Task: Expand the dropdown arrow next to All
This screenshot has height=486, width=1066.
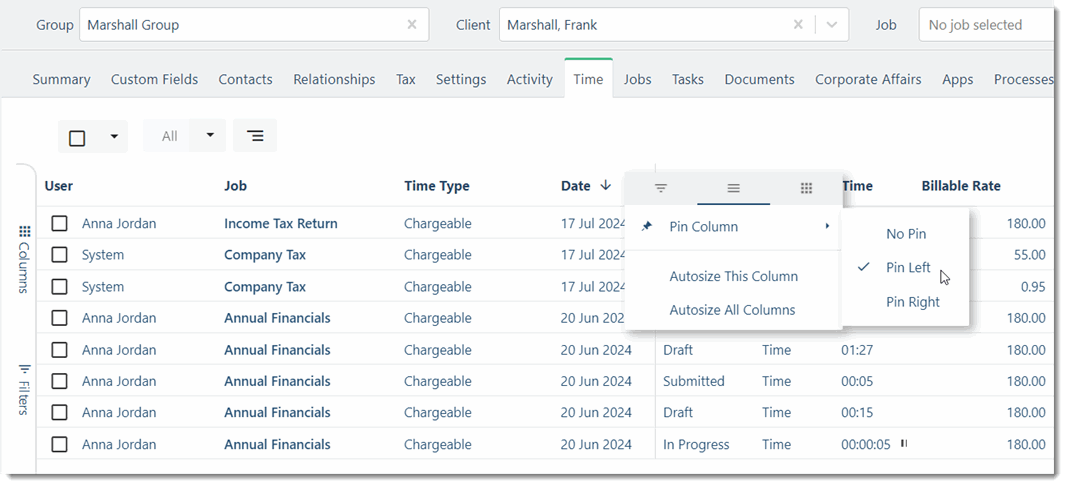Action: [x=210, y=135]
